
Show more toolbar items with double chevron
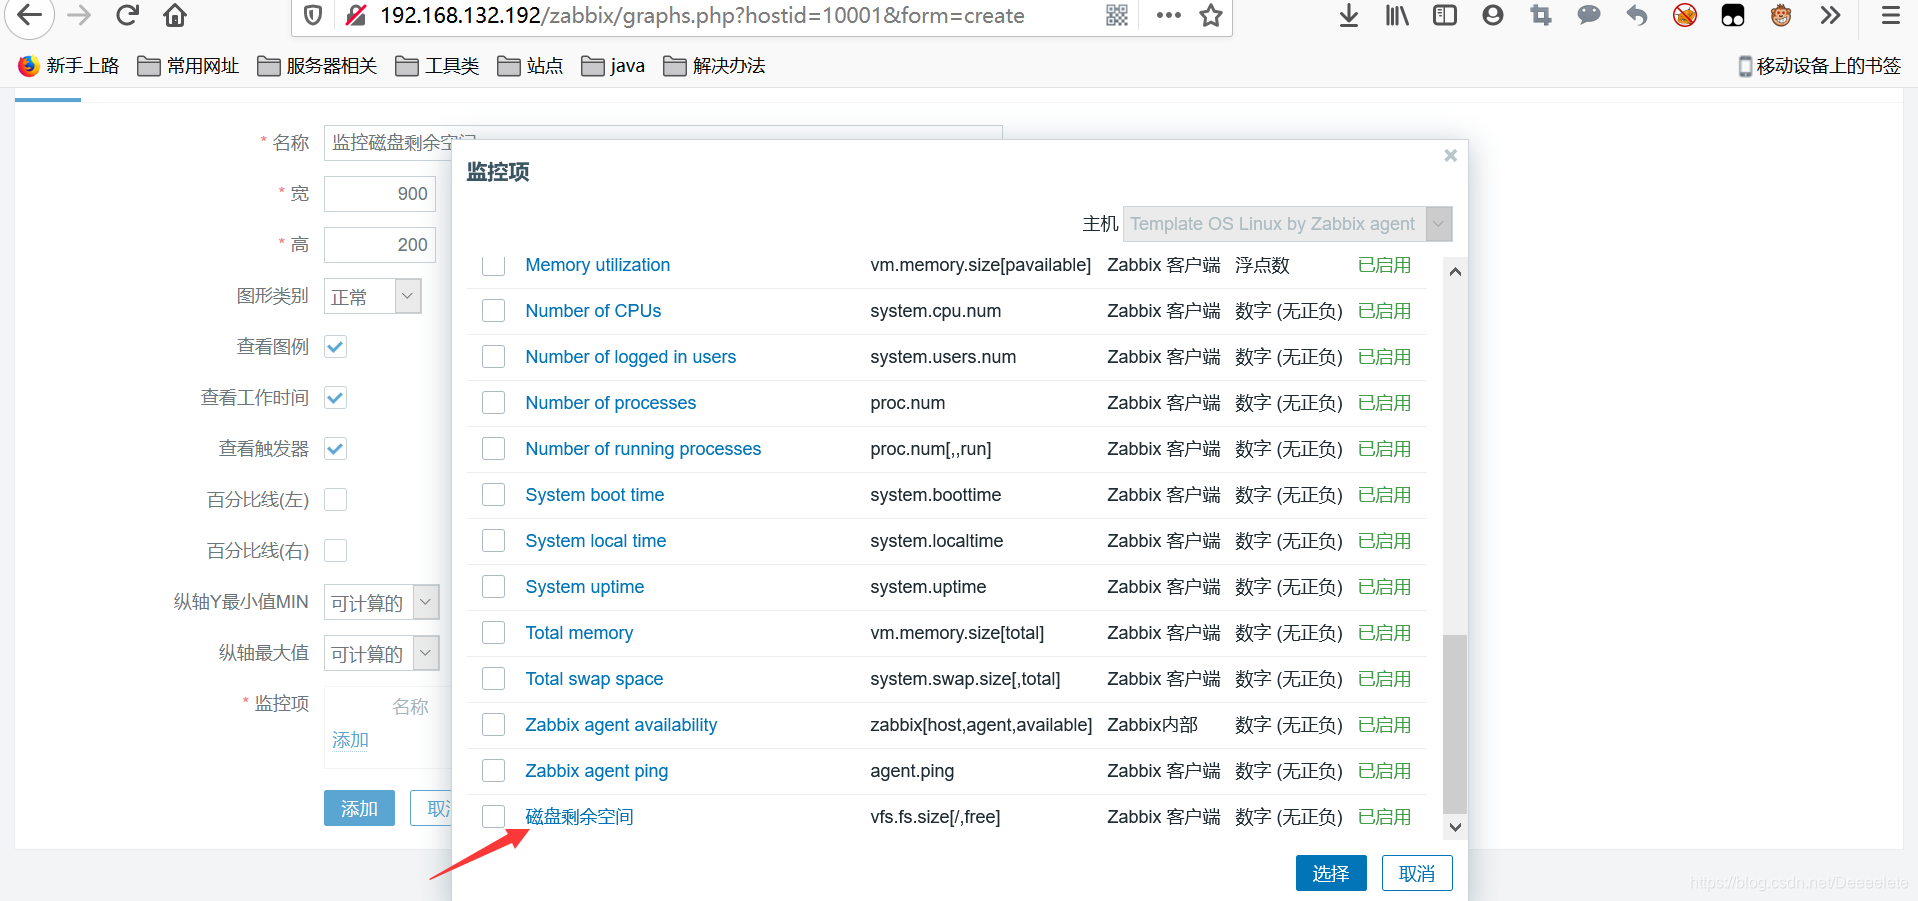click(x=1830, y=15)
